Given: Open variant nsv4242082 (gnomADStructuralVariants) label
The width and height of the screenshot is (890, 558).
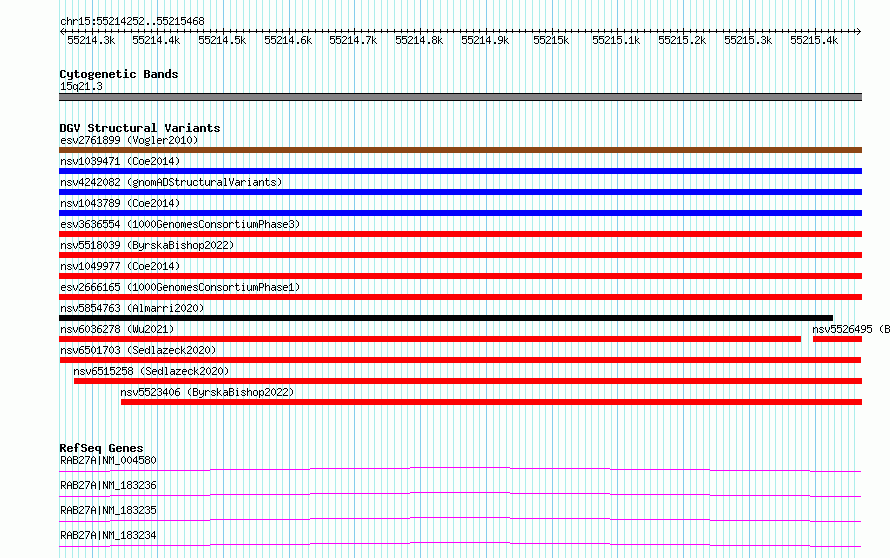Looking at the screenshot, I should click(171, 182).
